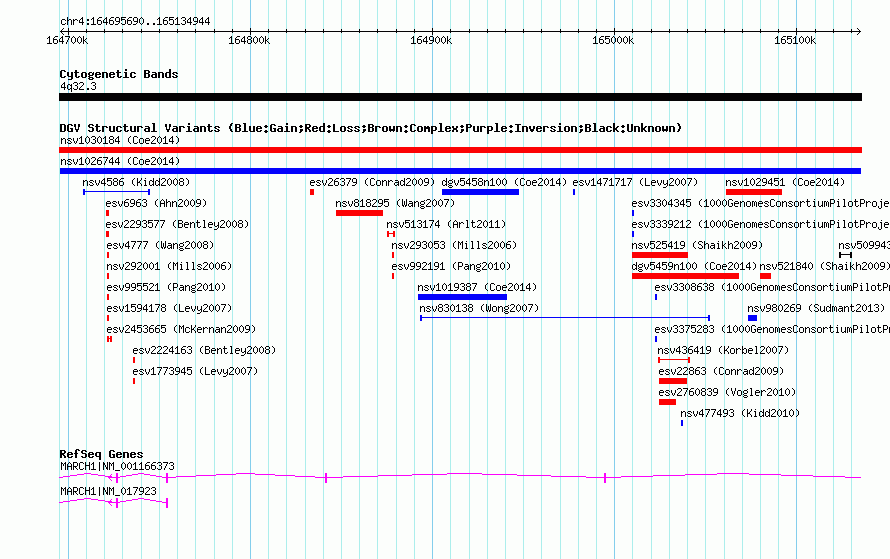The image size is (890, 559).
Task: Open the esv26379 (Conrad2009) variant label
Action: coord(372,182)
